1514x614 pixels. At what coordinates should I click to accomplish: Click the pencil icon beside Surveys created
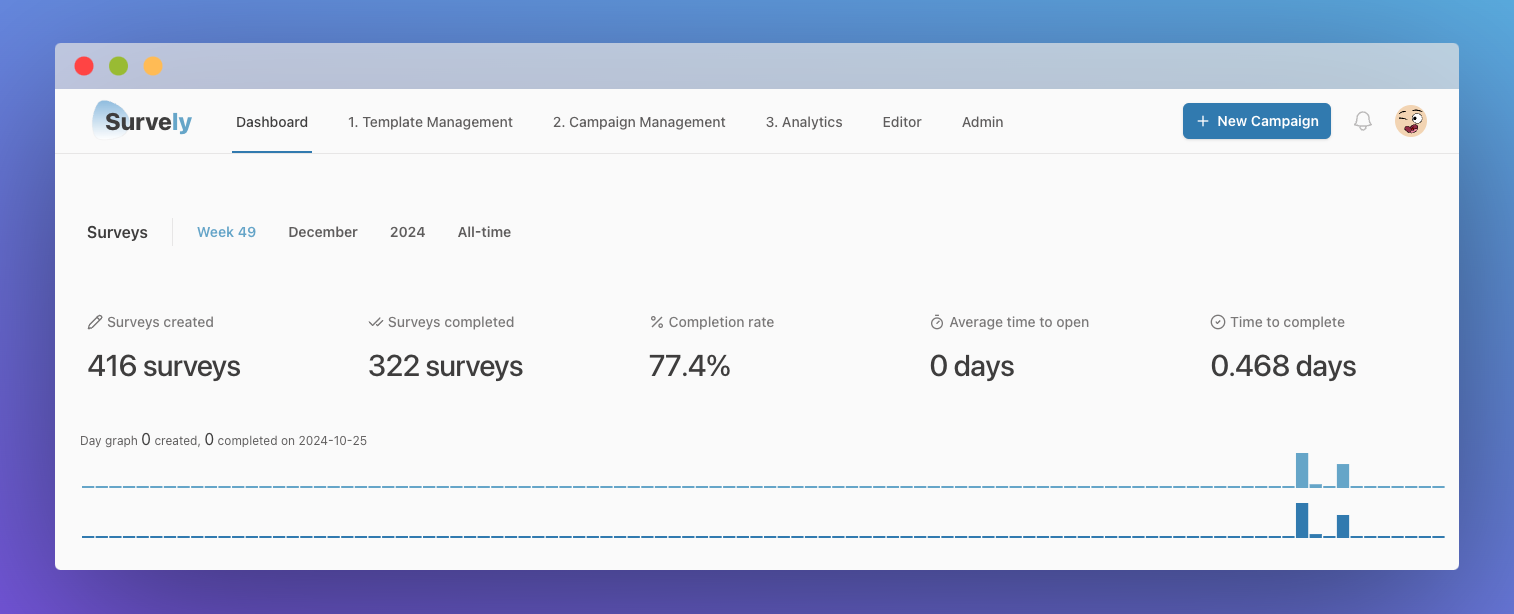pyautogui.click(x=93, y=321)
